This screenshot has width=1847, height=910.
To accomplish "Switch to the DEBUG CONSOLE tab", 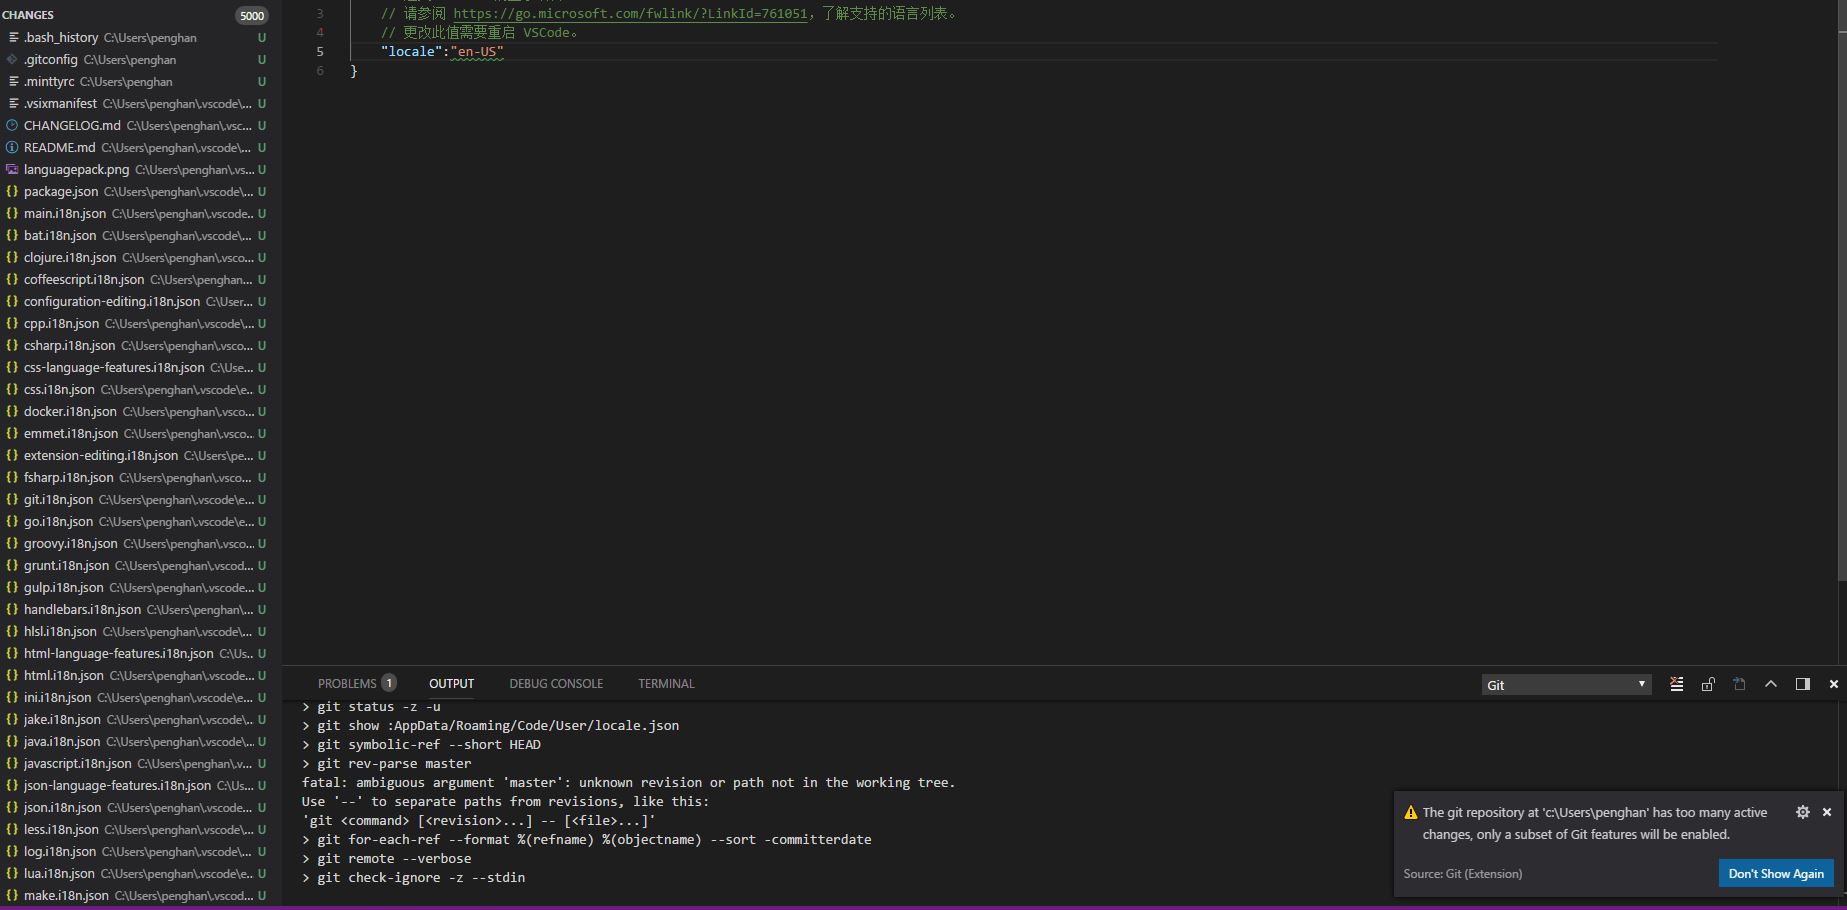I will [x=556, y=684].
